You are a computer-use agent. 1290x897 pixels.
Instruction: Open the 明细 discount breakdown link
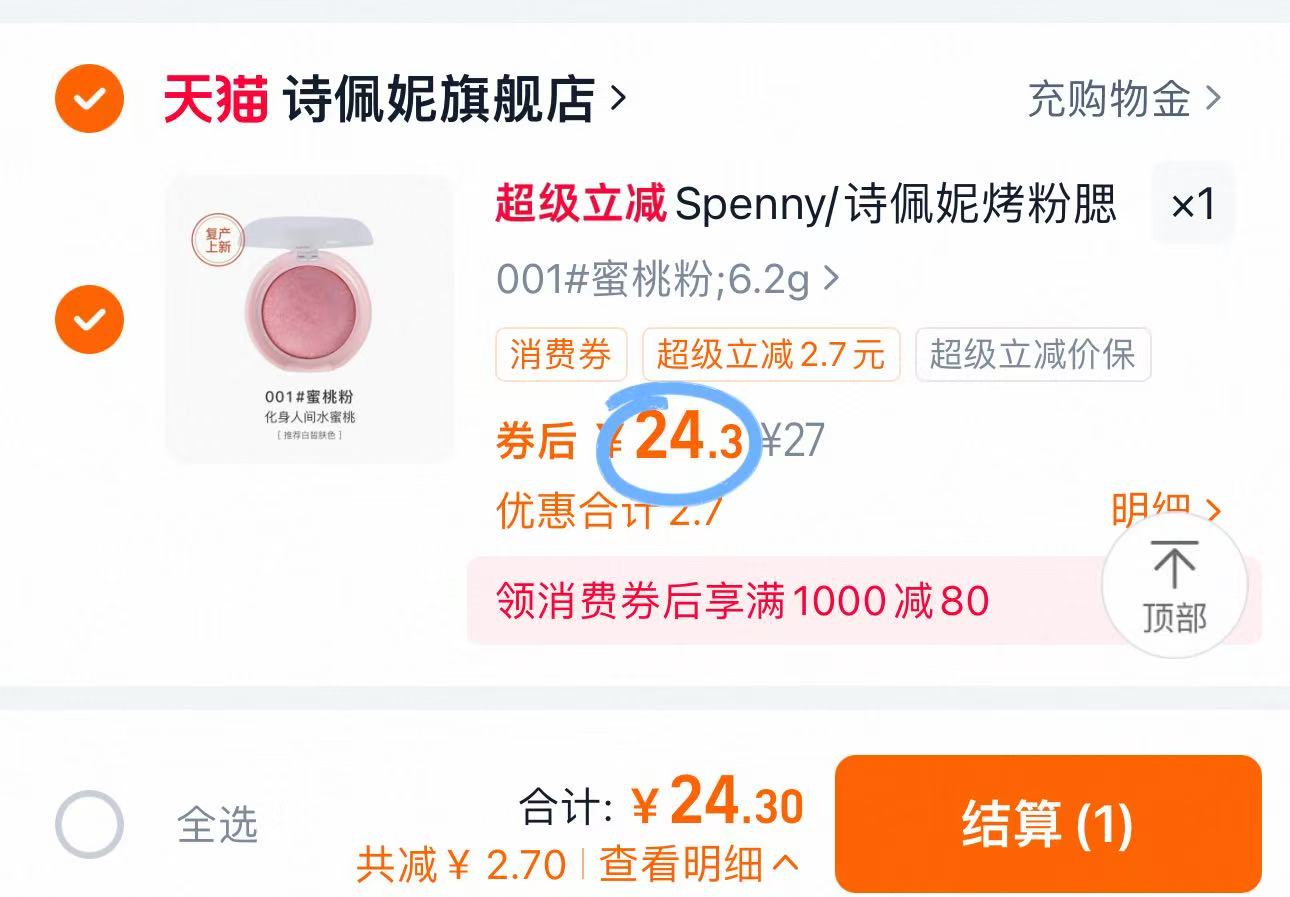(1166, 510)
